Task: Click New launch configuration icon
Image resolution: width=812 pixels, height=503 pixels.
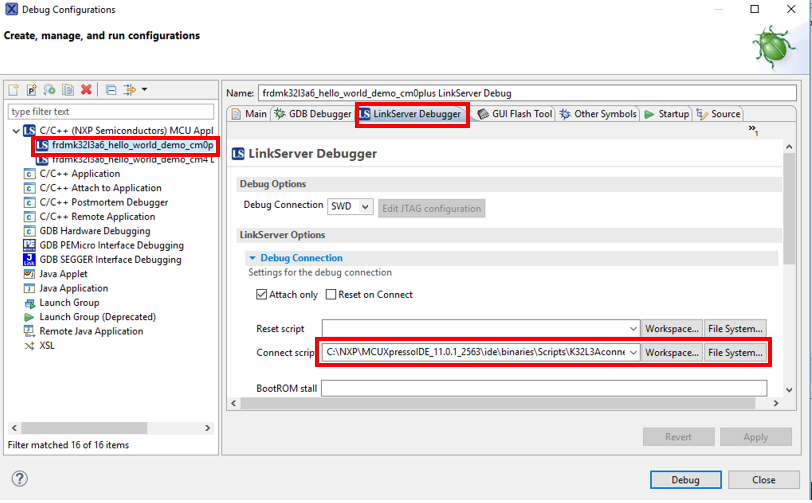Action: [14, 90]
